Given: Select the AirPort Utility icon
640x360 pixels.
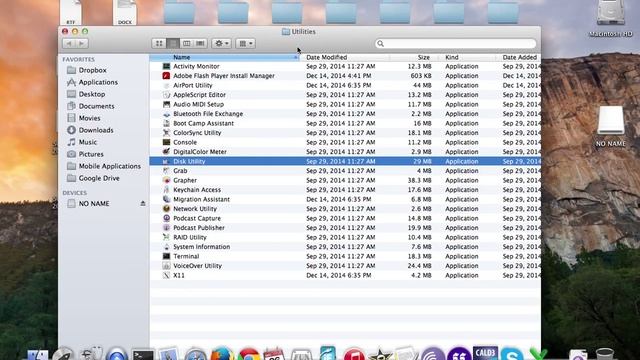Looking at the screenshot, I should pos(166,85).
